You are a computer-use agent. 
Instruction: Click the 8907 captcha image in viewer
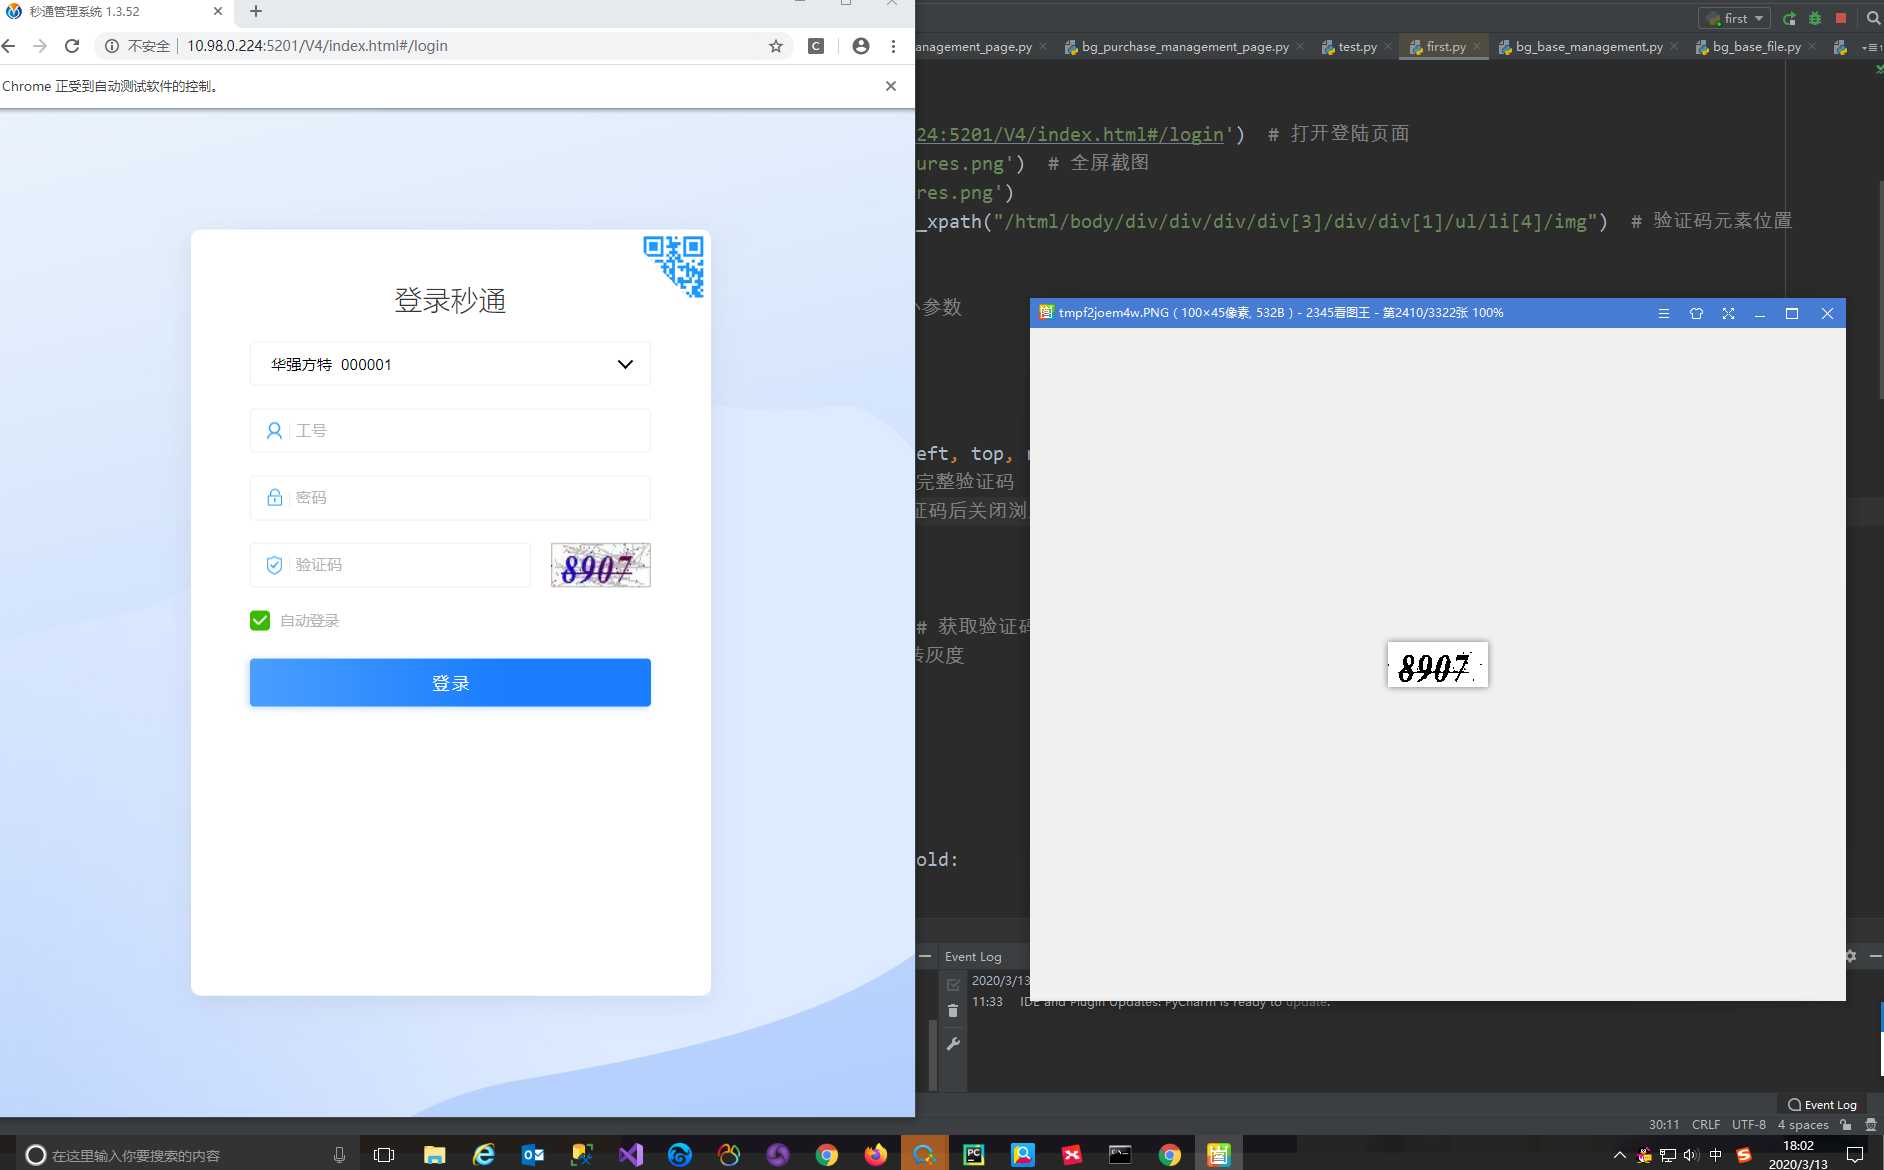coord(1438,665)
